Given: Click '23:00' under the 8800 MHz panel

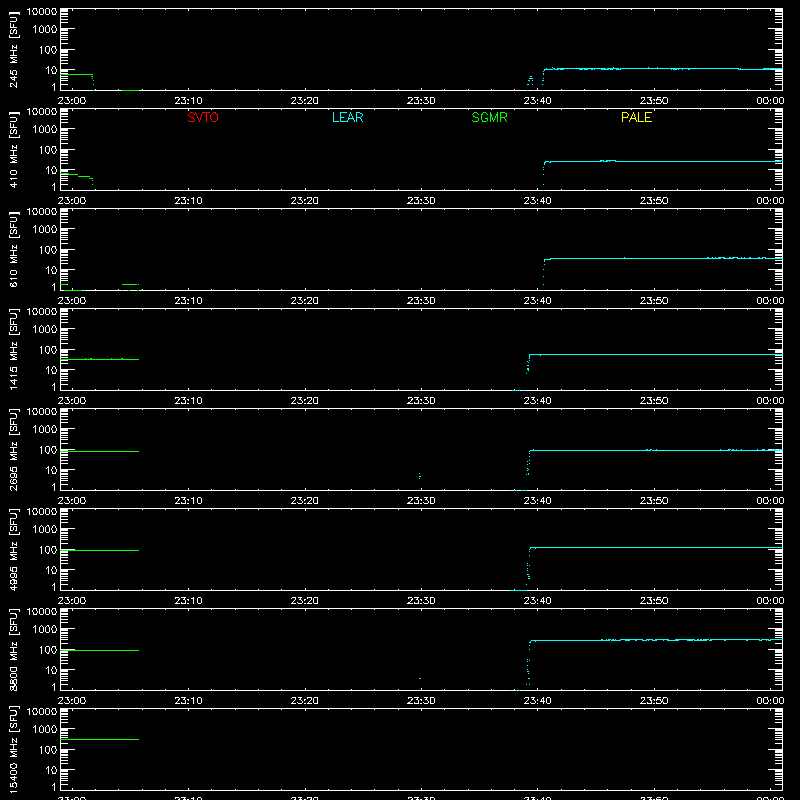Looking at the screenshot, I should (x=72, y=701).
